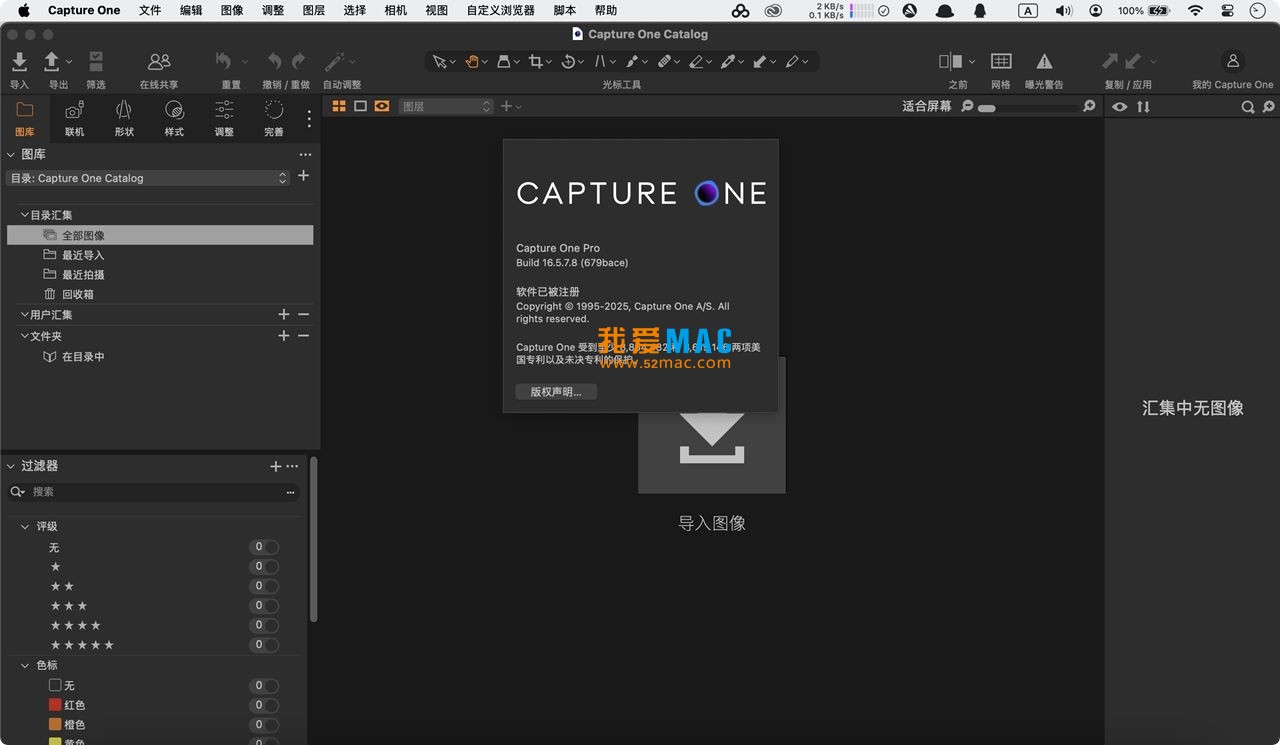Toggle browser eye visibility icon
Image resolution: width=1280 pixels, height=745 pixels.
coord(1119,107)
